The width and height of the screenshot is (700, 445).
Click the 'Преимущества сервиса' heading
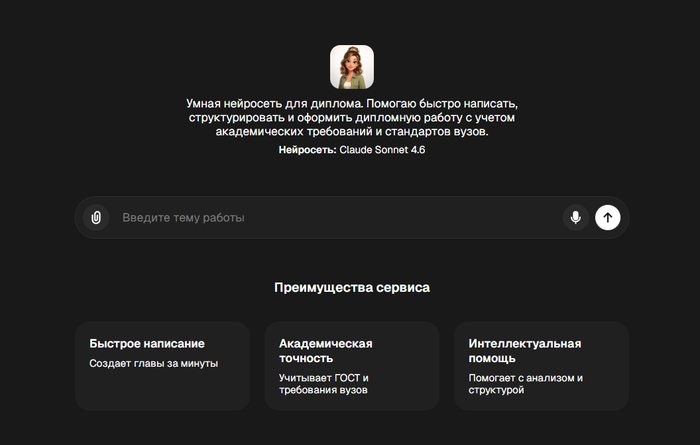[352, 287]
